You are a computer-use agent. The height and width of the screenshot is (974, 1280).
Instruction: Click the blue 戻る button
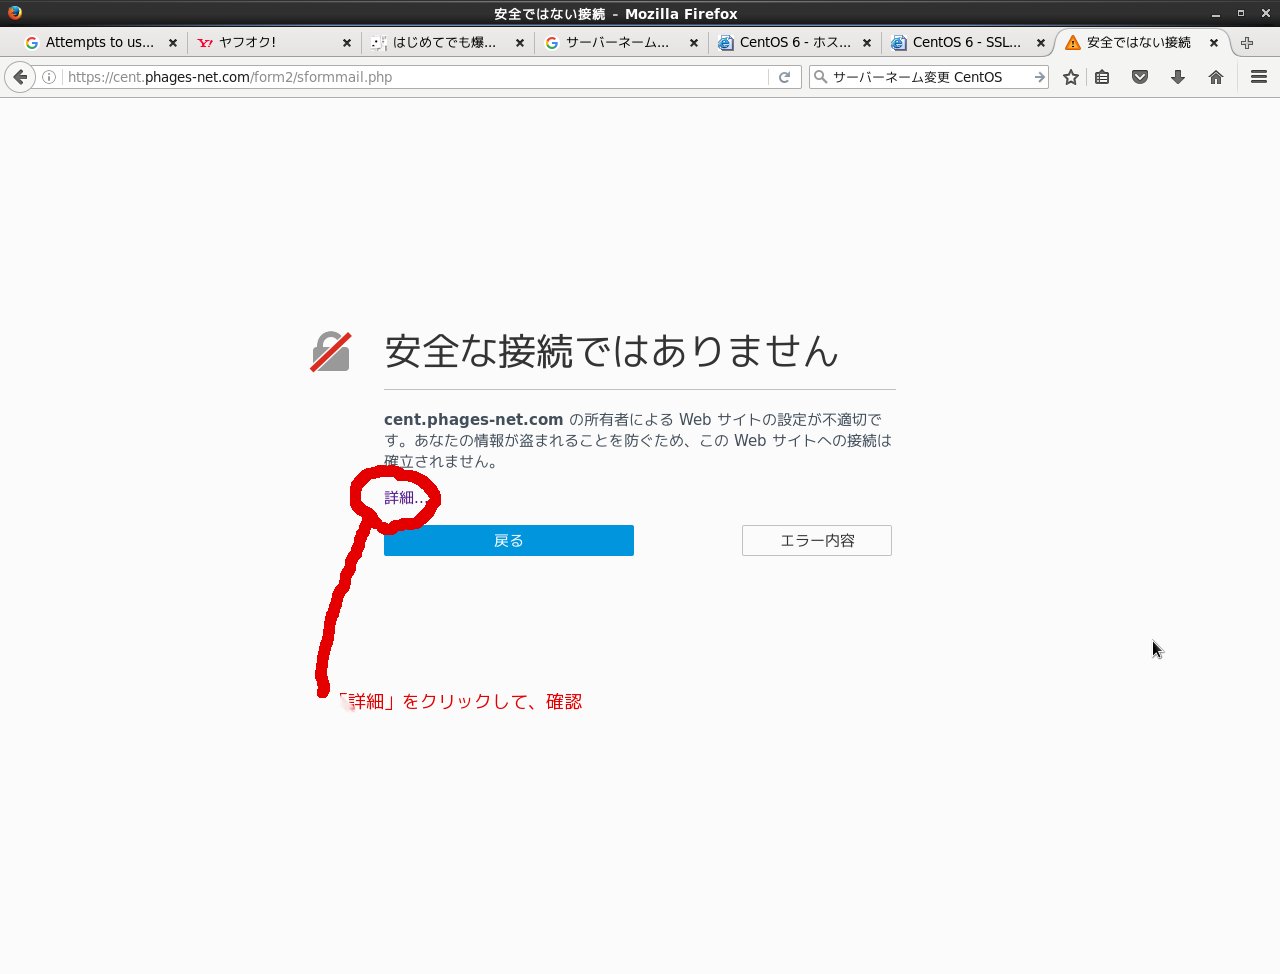(x=509, y=540)
